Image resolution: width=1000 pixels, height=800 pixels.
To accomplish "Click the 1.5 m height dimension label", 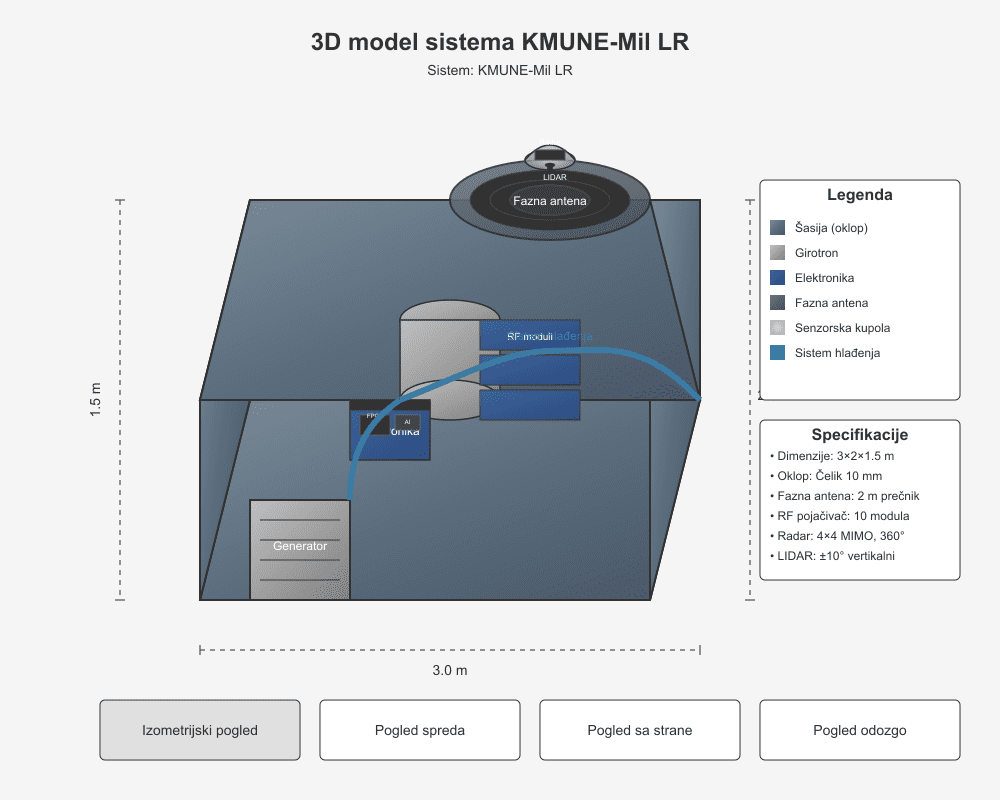I will click(x=96, y=400).
